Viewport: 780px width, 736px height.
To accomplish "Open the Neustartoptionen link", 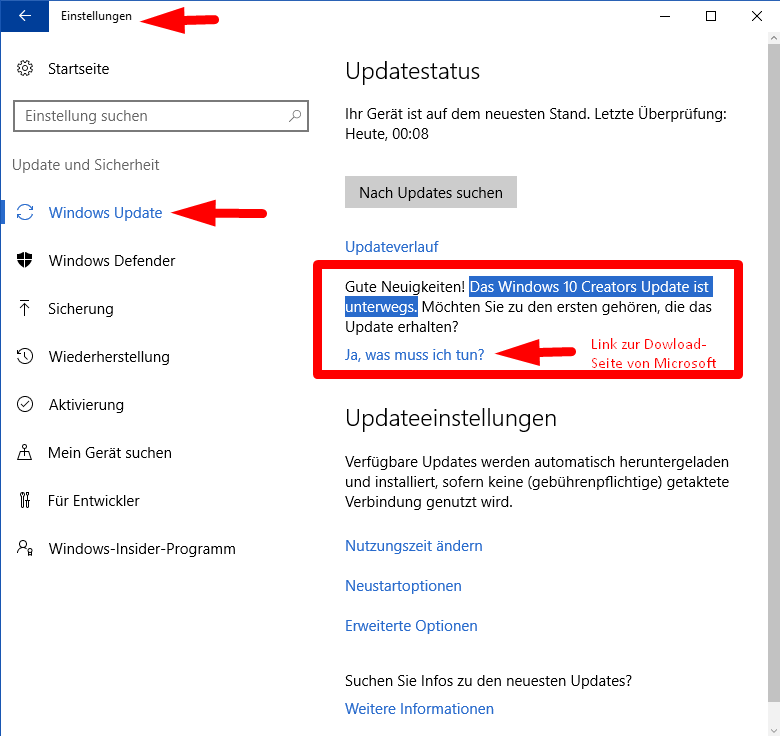I will 403,585.
